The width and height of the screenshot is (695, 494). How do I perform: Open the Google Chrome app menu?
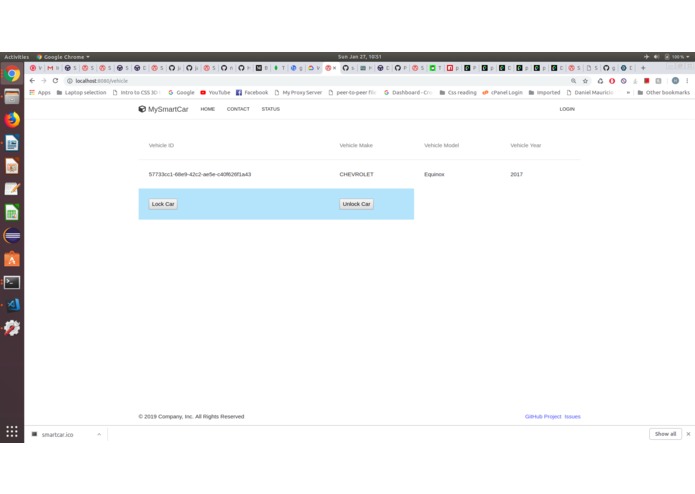pos(63,57)
